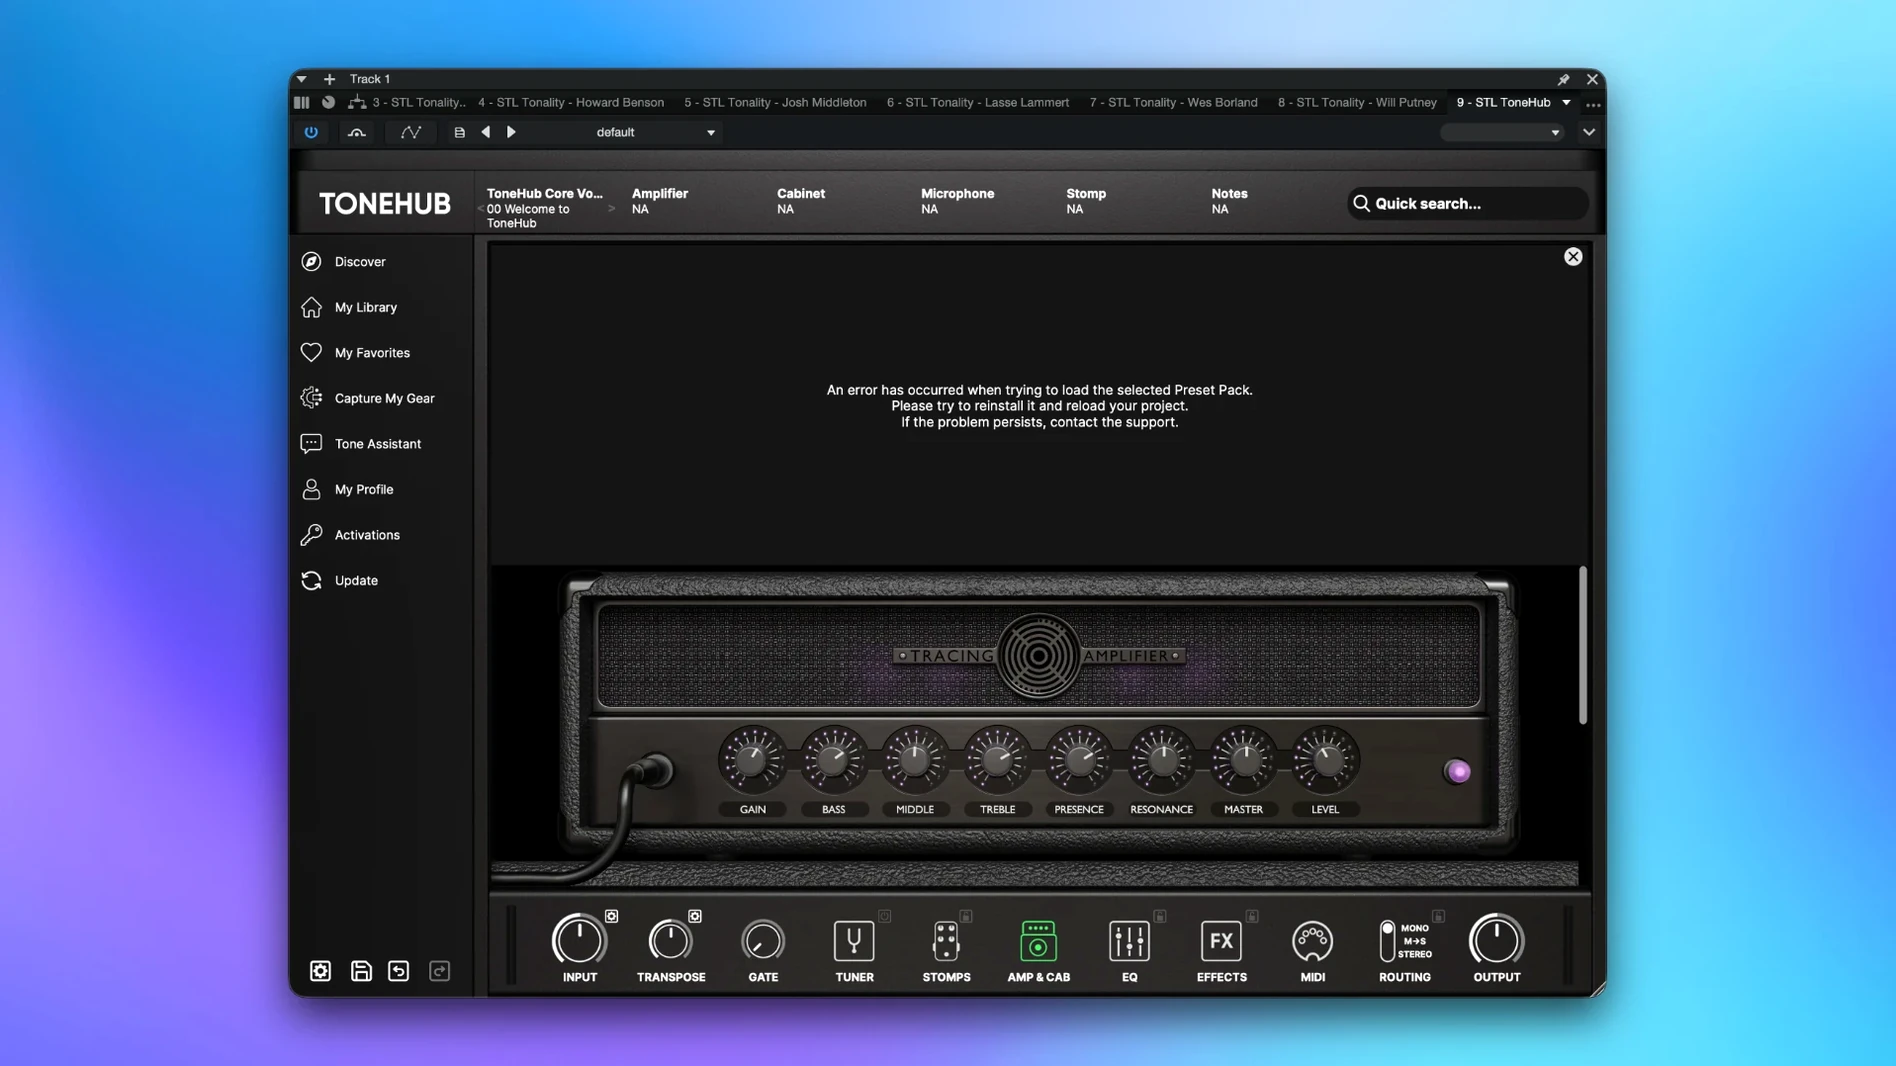Open the Activations key icon
This screenshot has width=1896, height=1066.
tap(311, 535)
